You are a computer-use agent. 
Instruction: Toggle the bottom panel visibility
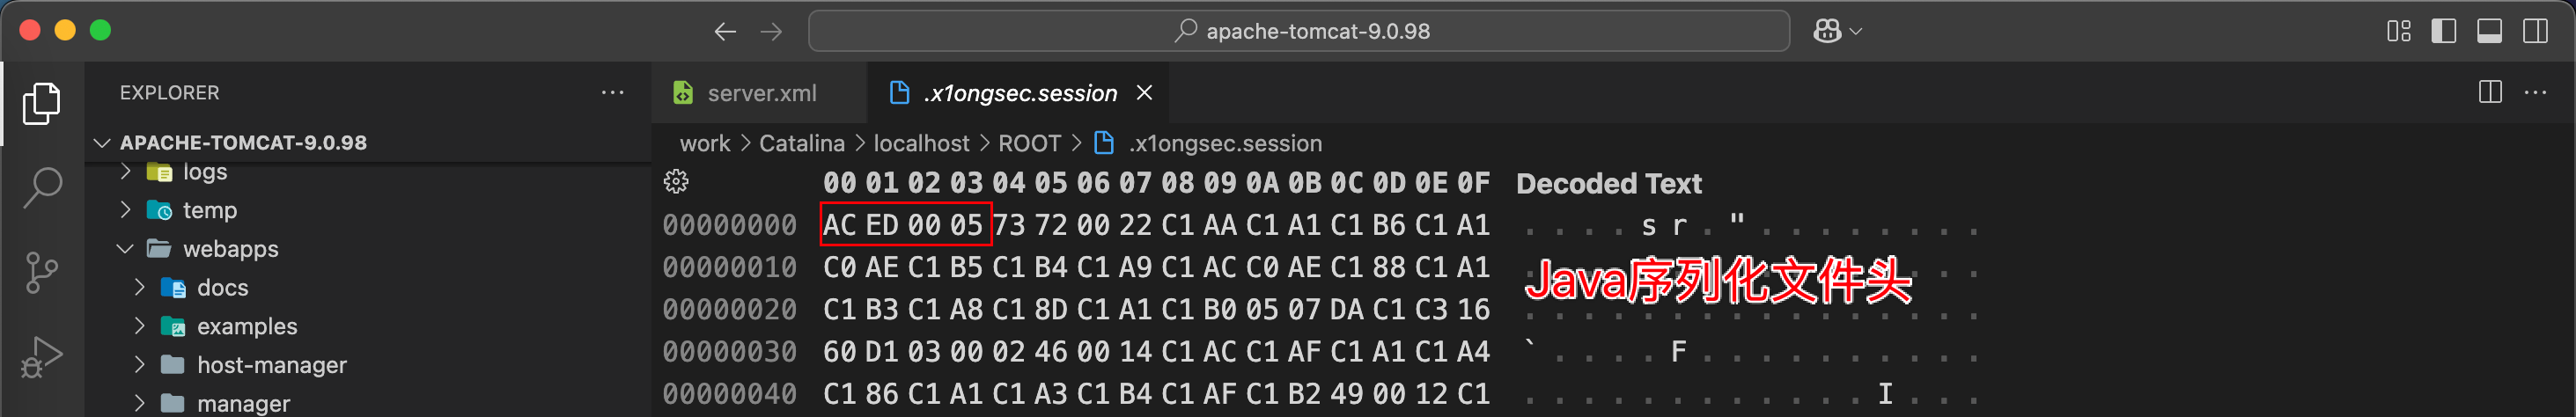(2490, 31)
